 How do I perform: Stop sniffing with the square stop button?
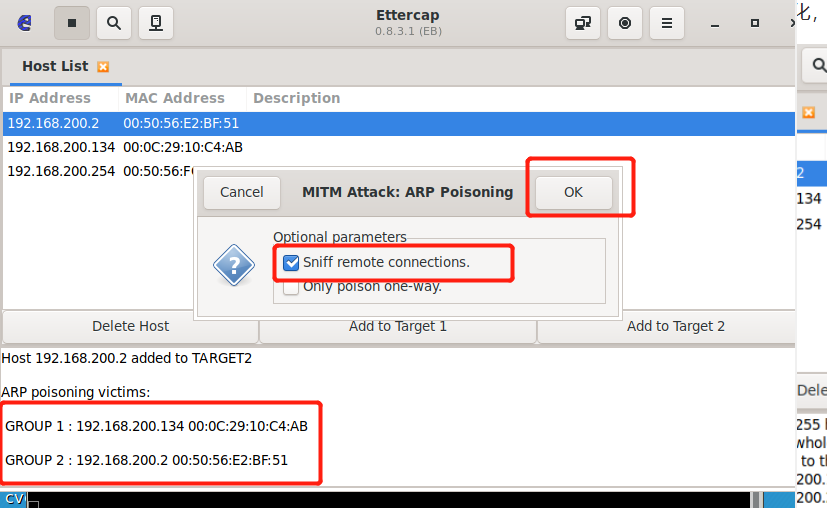pos(71,22)
